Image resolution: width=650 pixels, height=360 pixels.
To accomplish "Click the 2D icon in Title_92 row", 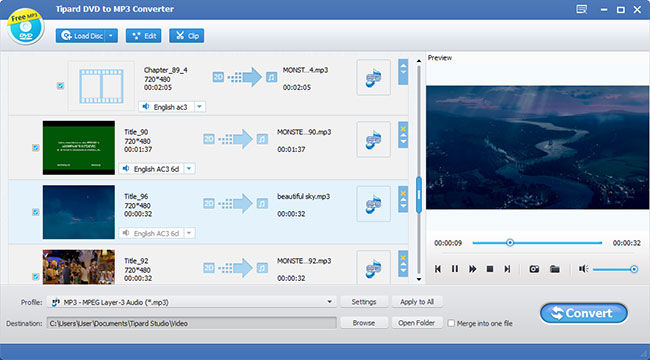I will click(209, 268).
